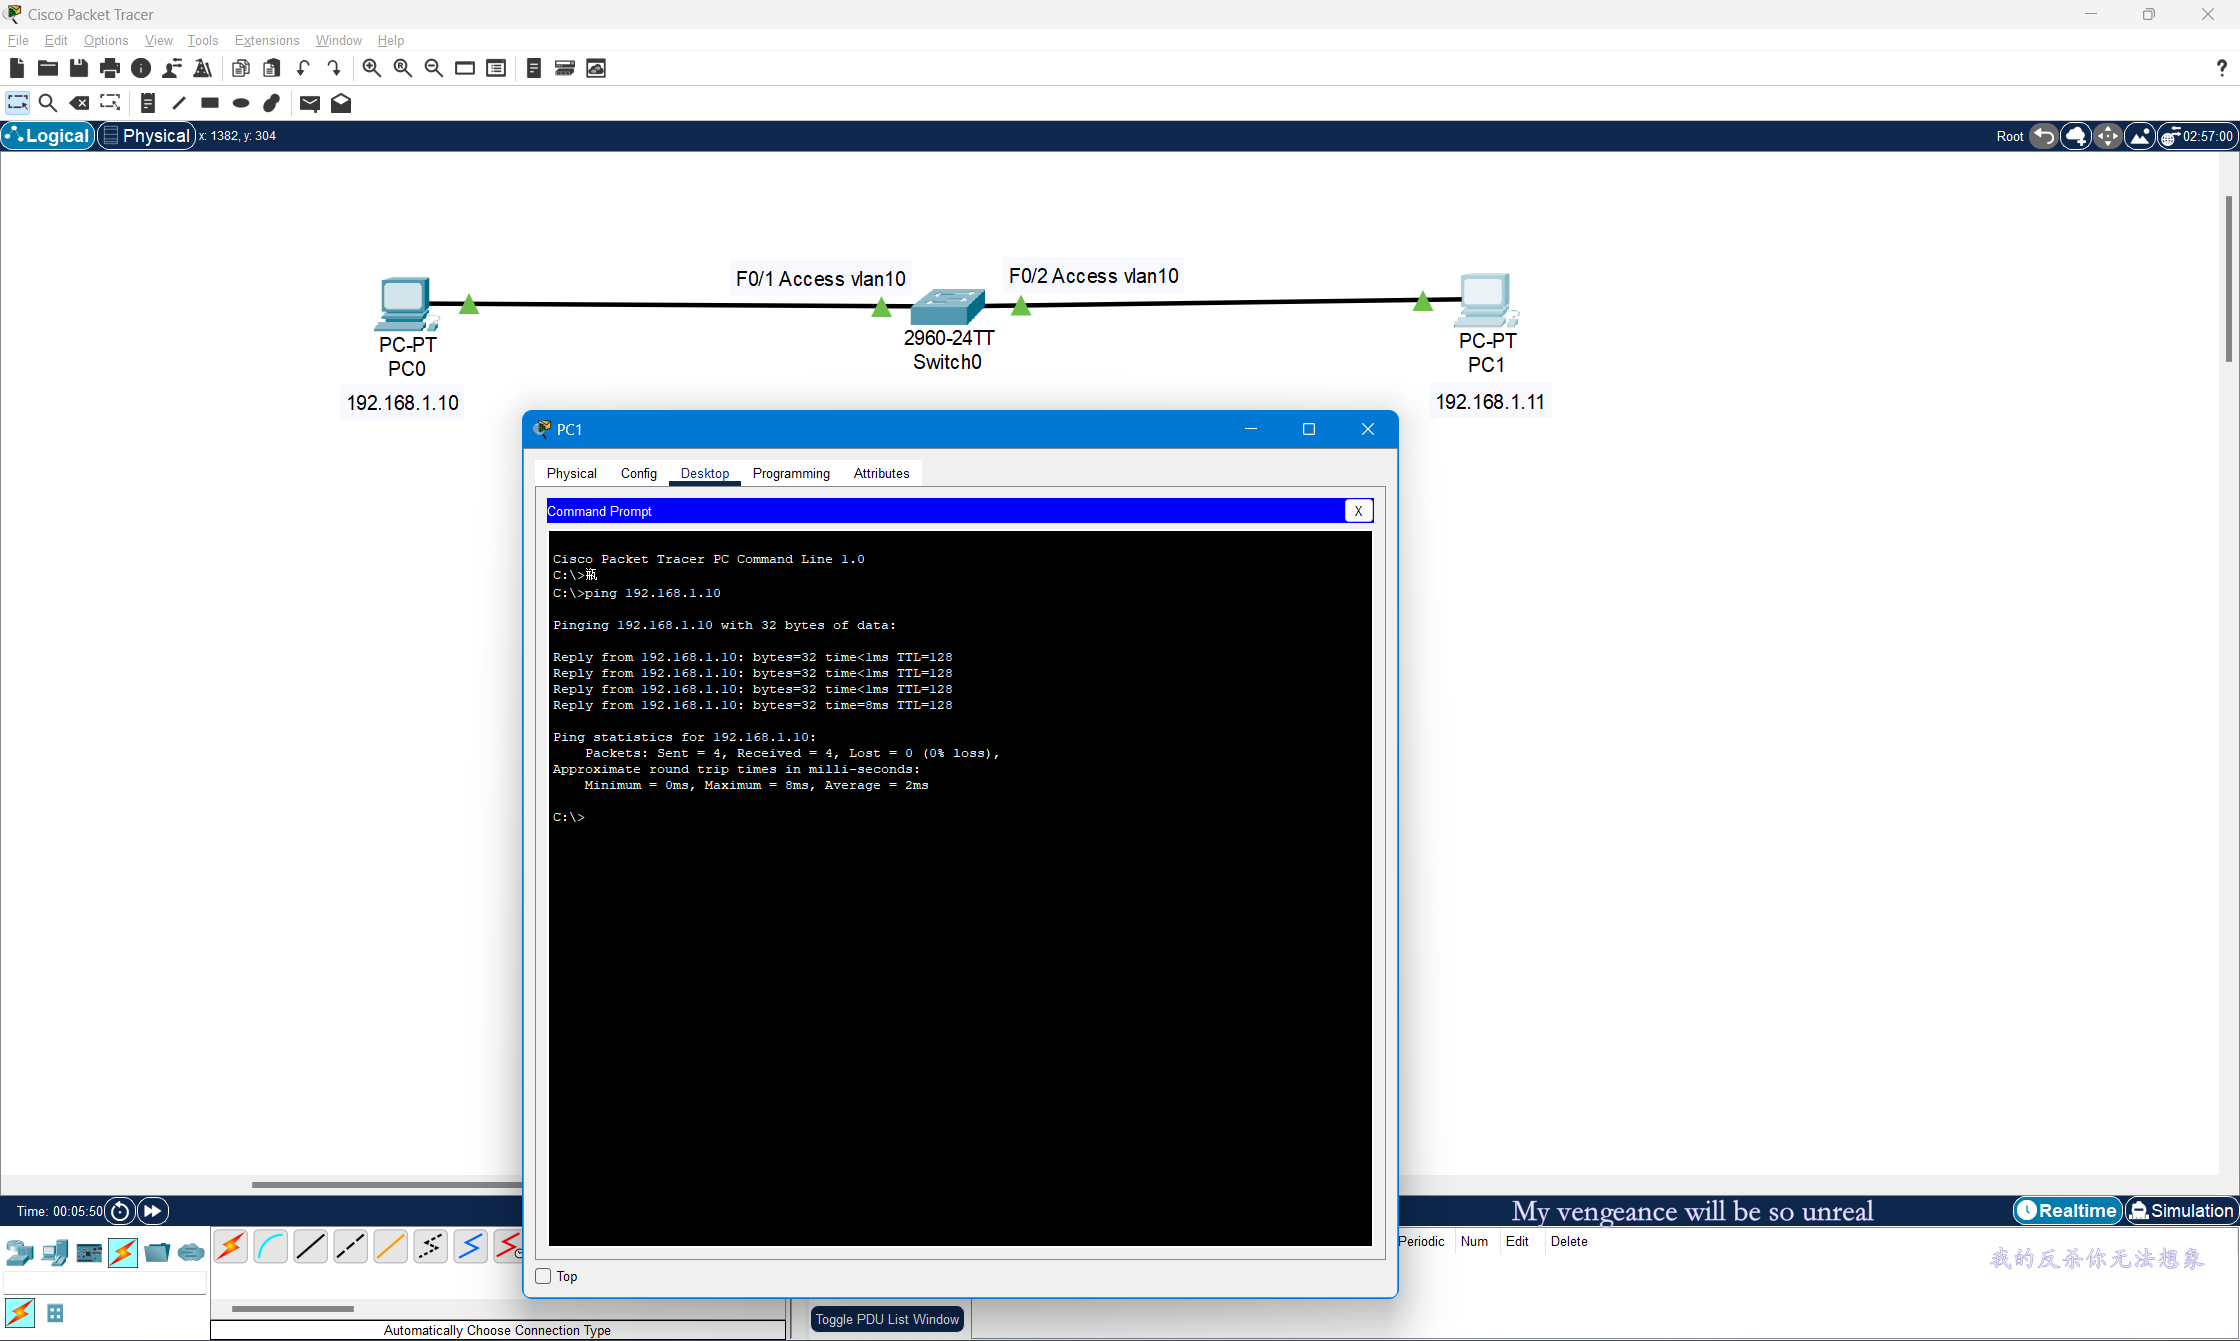Select the Draw Rectangle tool

tap(210, 103)
